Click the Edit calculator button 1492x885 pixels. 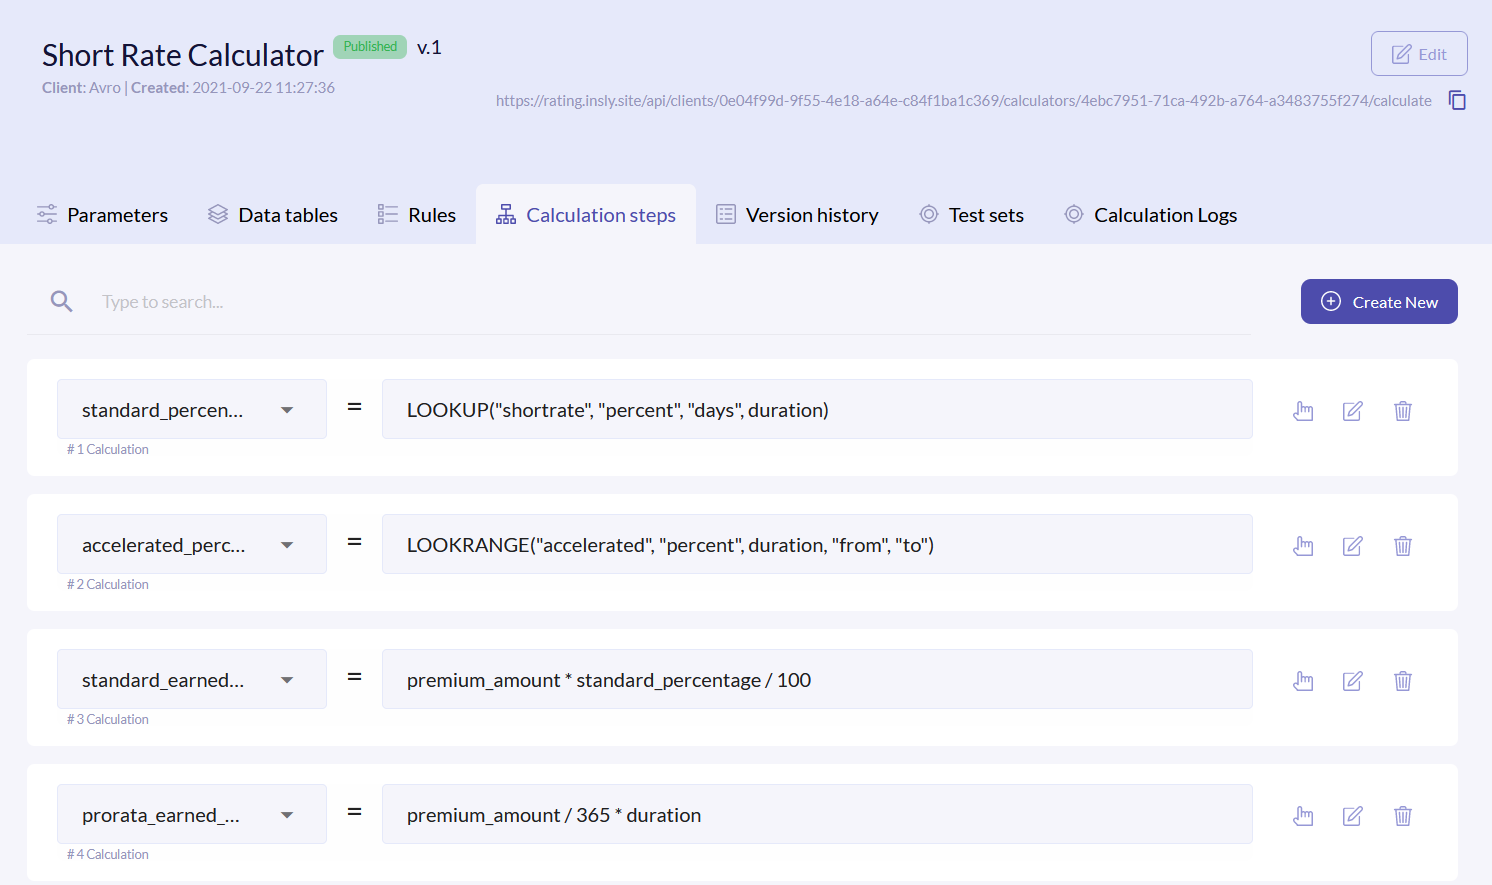click(x=1418, y=54)
